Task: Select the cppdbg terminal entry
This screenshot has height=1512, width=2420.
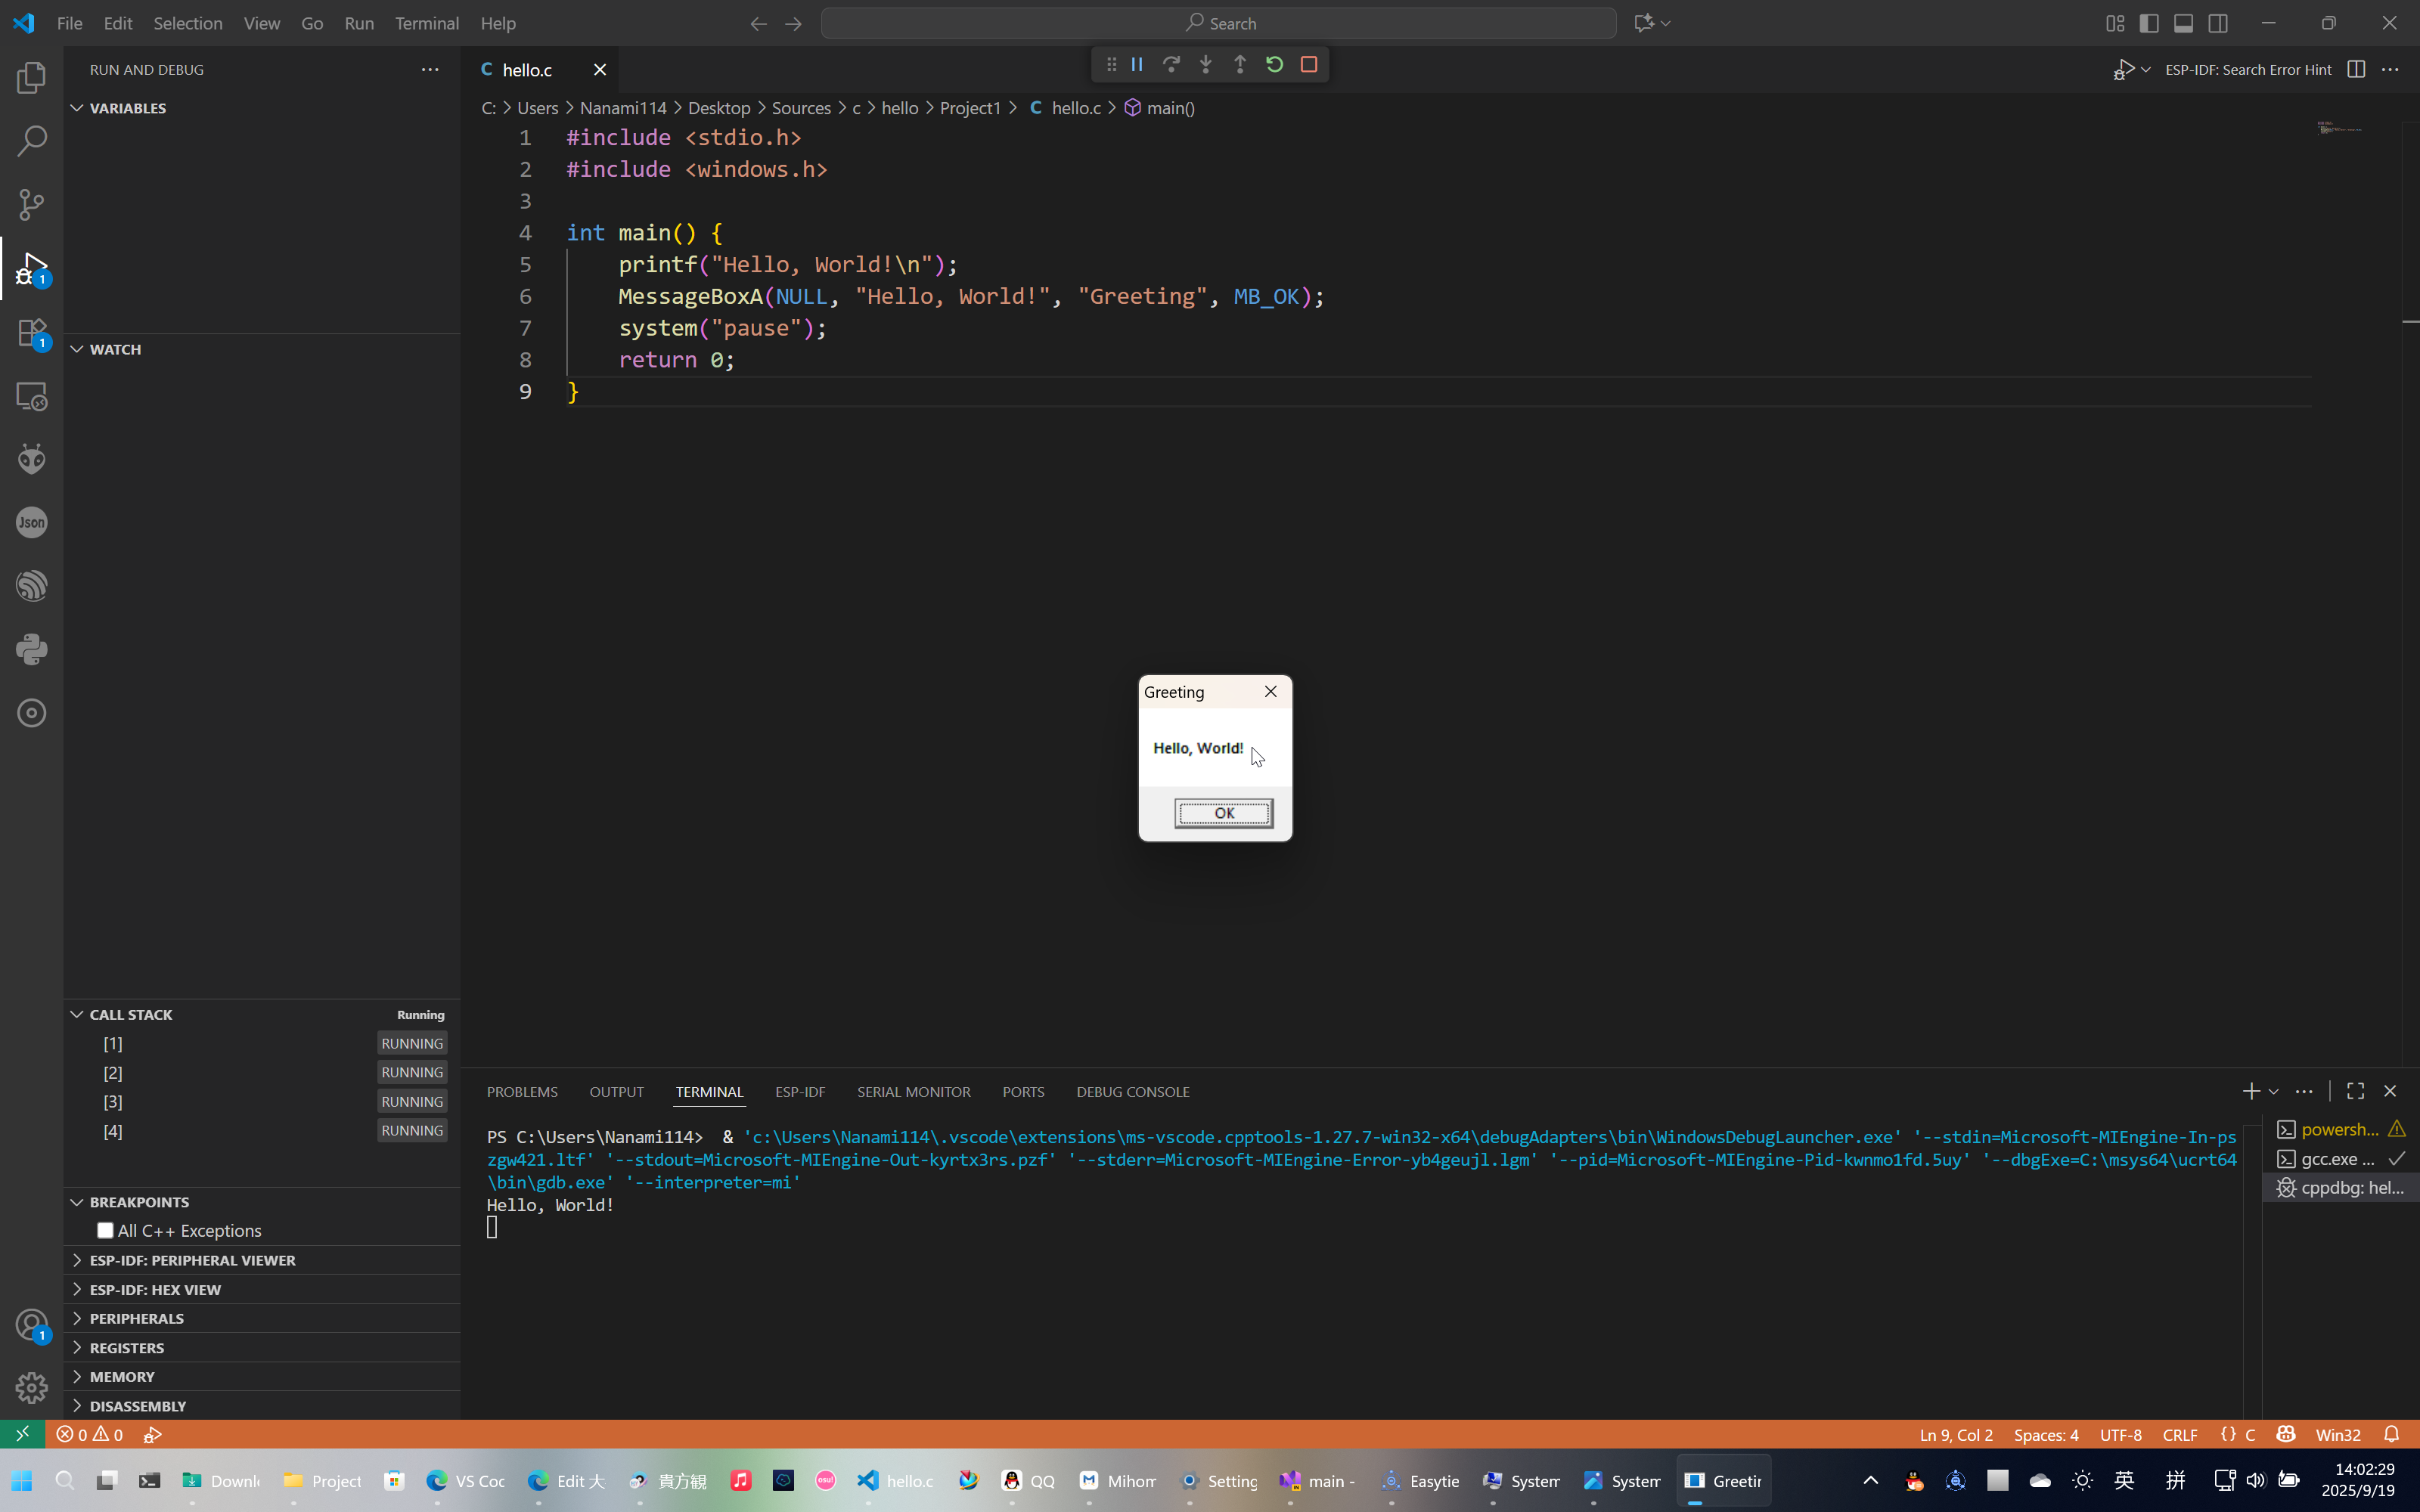Action: click(2340, 1187)
